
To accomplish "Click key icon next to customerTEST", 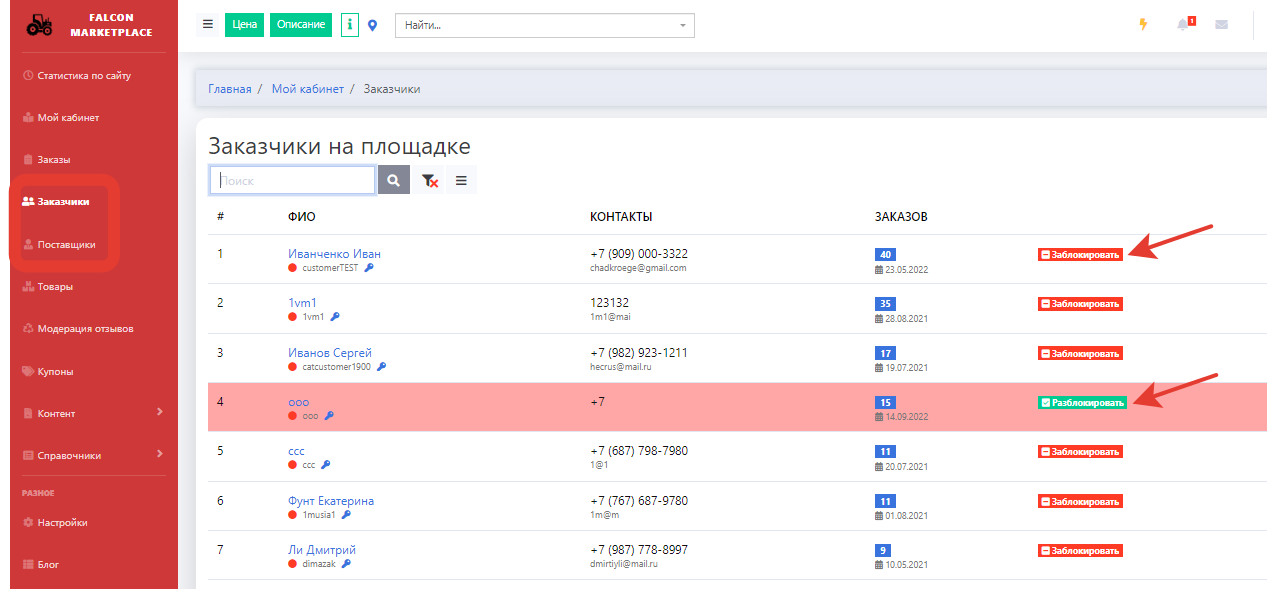I will click(x=369, y=268).
